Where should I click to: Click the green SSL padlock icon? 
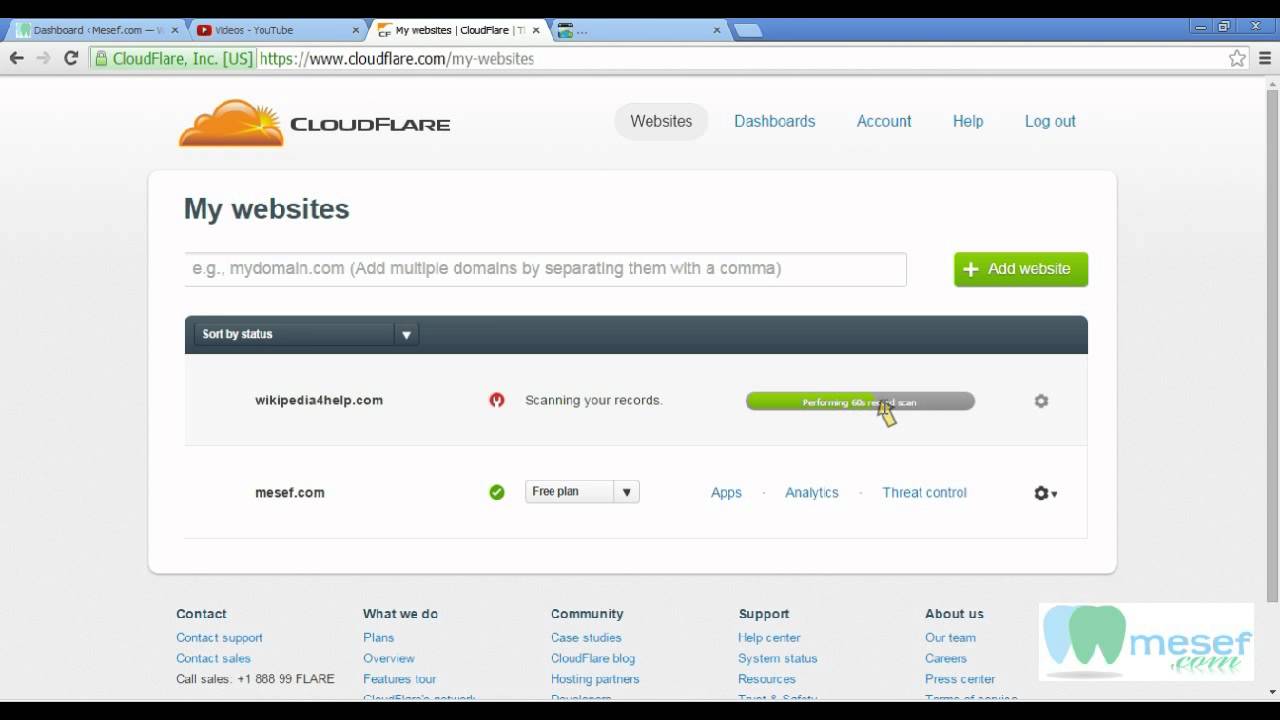100,58
